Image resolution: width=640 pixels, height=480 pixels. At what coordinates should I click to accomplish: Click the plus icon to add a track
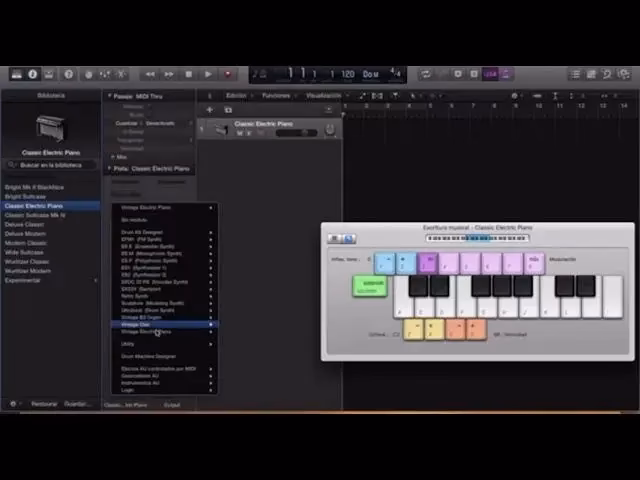tap(209, 110)
